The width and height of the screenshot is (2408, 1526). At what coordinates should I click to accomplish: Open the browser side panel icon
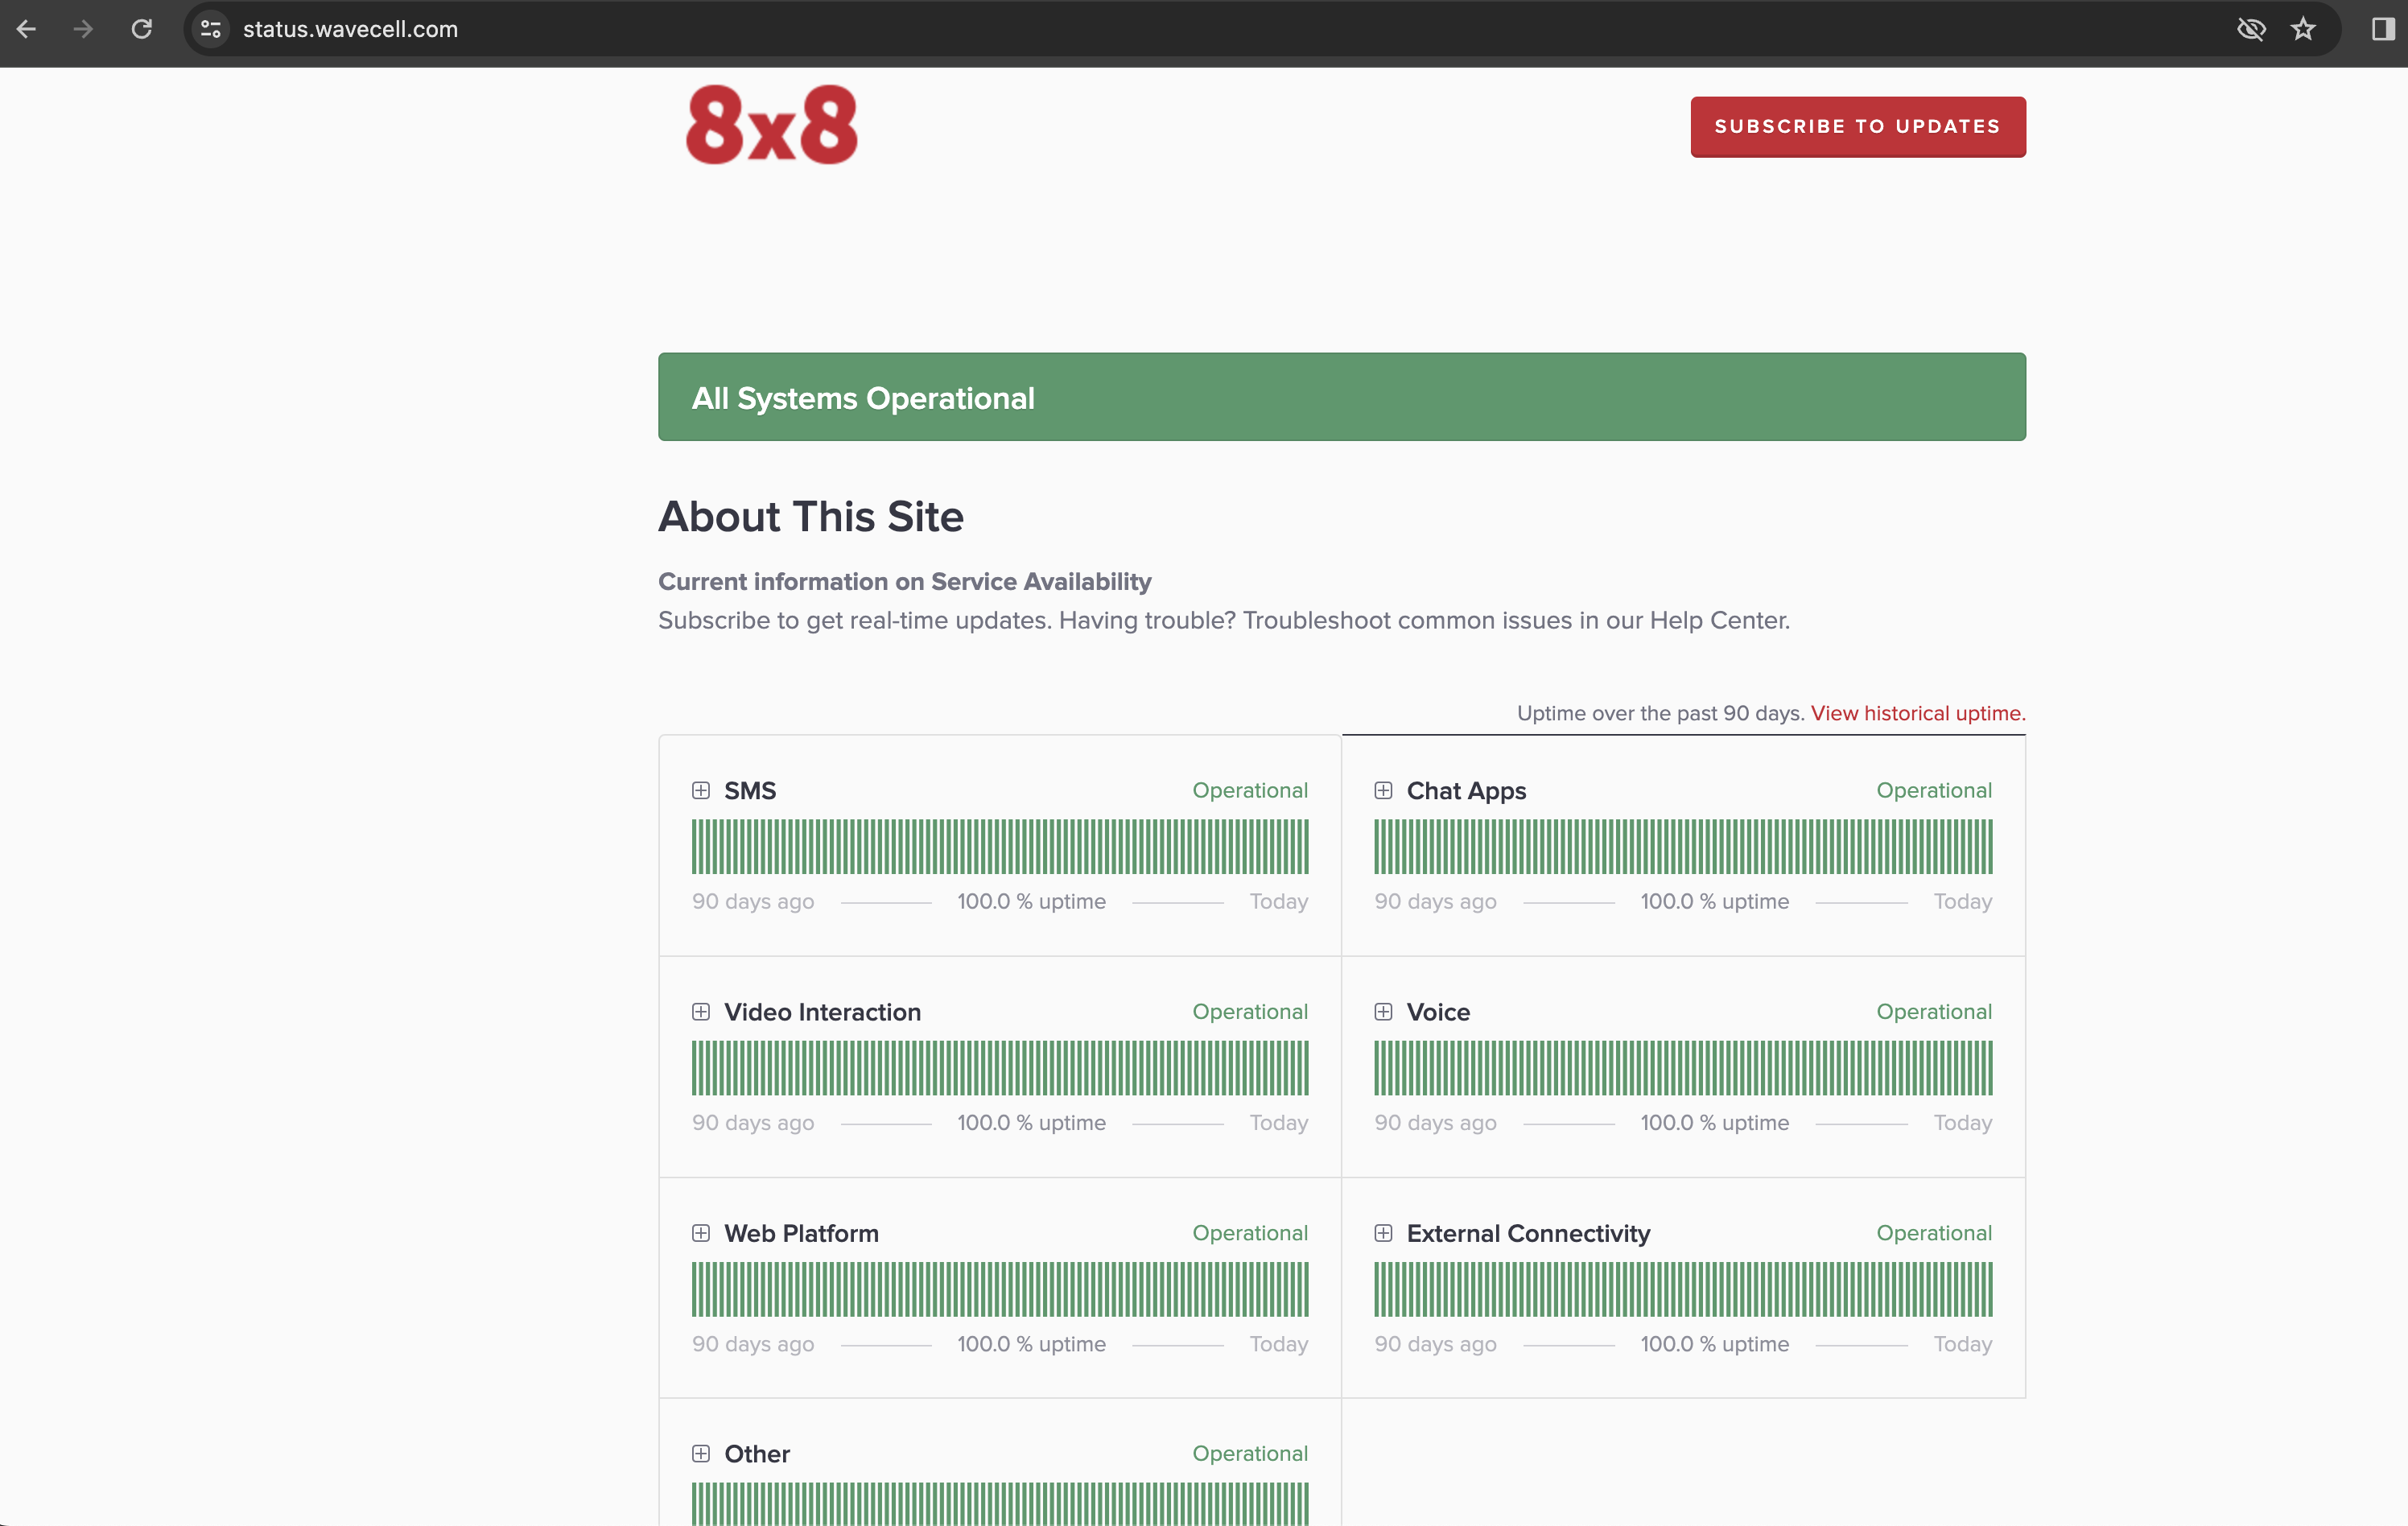click(2383, 29)
